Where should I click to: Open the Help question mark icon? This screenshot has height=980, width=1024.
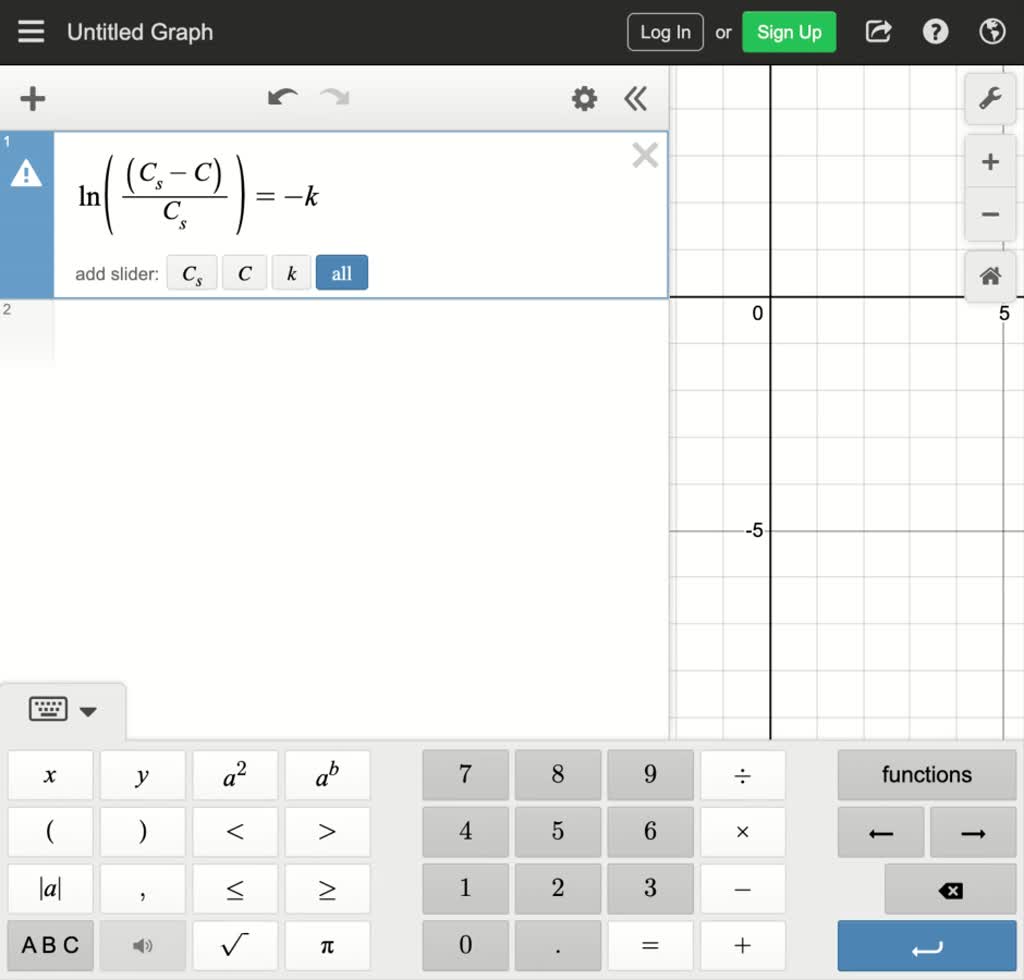[935, 32]
